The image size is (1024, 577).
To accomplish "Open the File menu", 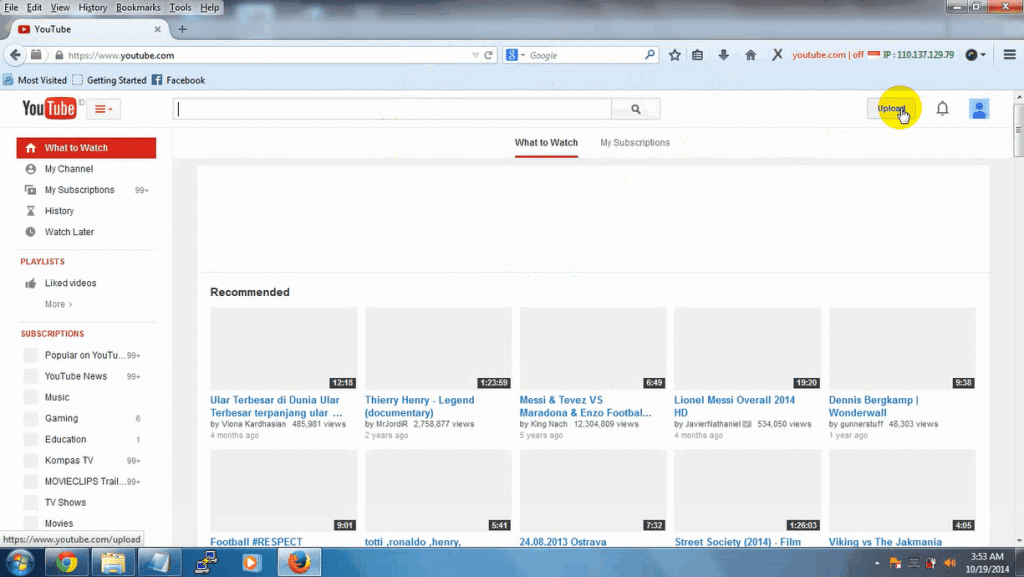I will (11, 8).
